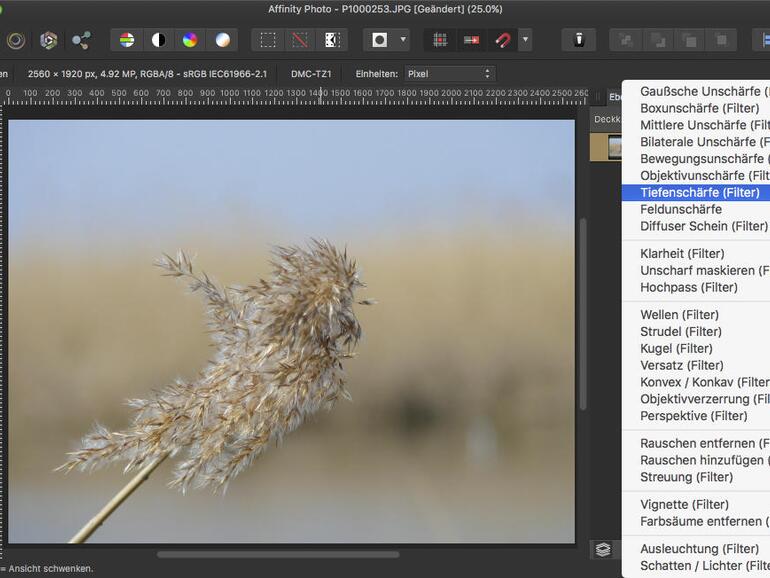This screenshot has height=578, width=770.
Task: Apply Auto White Balance icon
Action: tap(222, 40)
